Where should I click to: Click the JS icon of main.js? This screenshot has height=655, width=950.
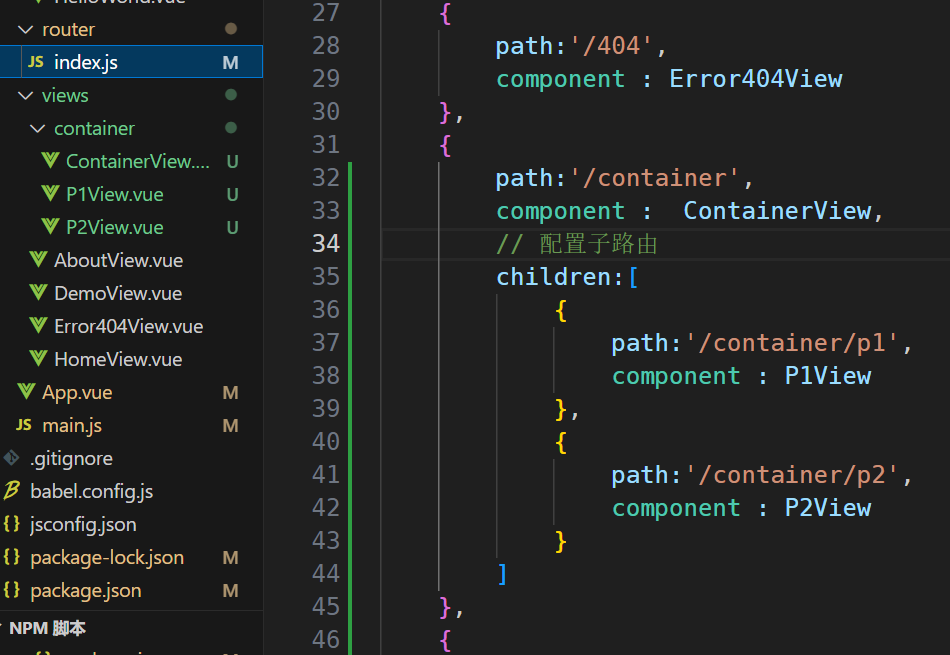tap(24, 425)
